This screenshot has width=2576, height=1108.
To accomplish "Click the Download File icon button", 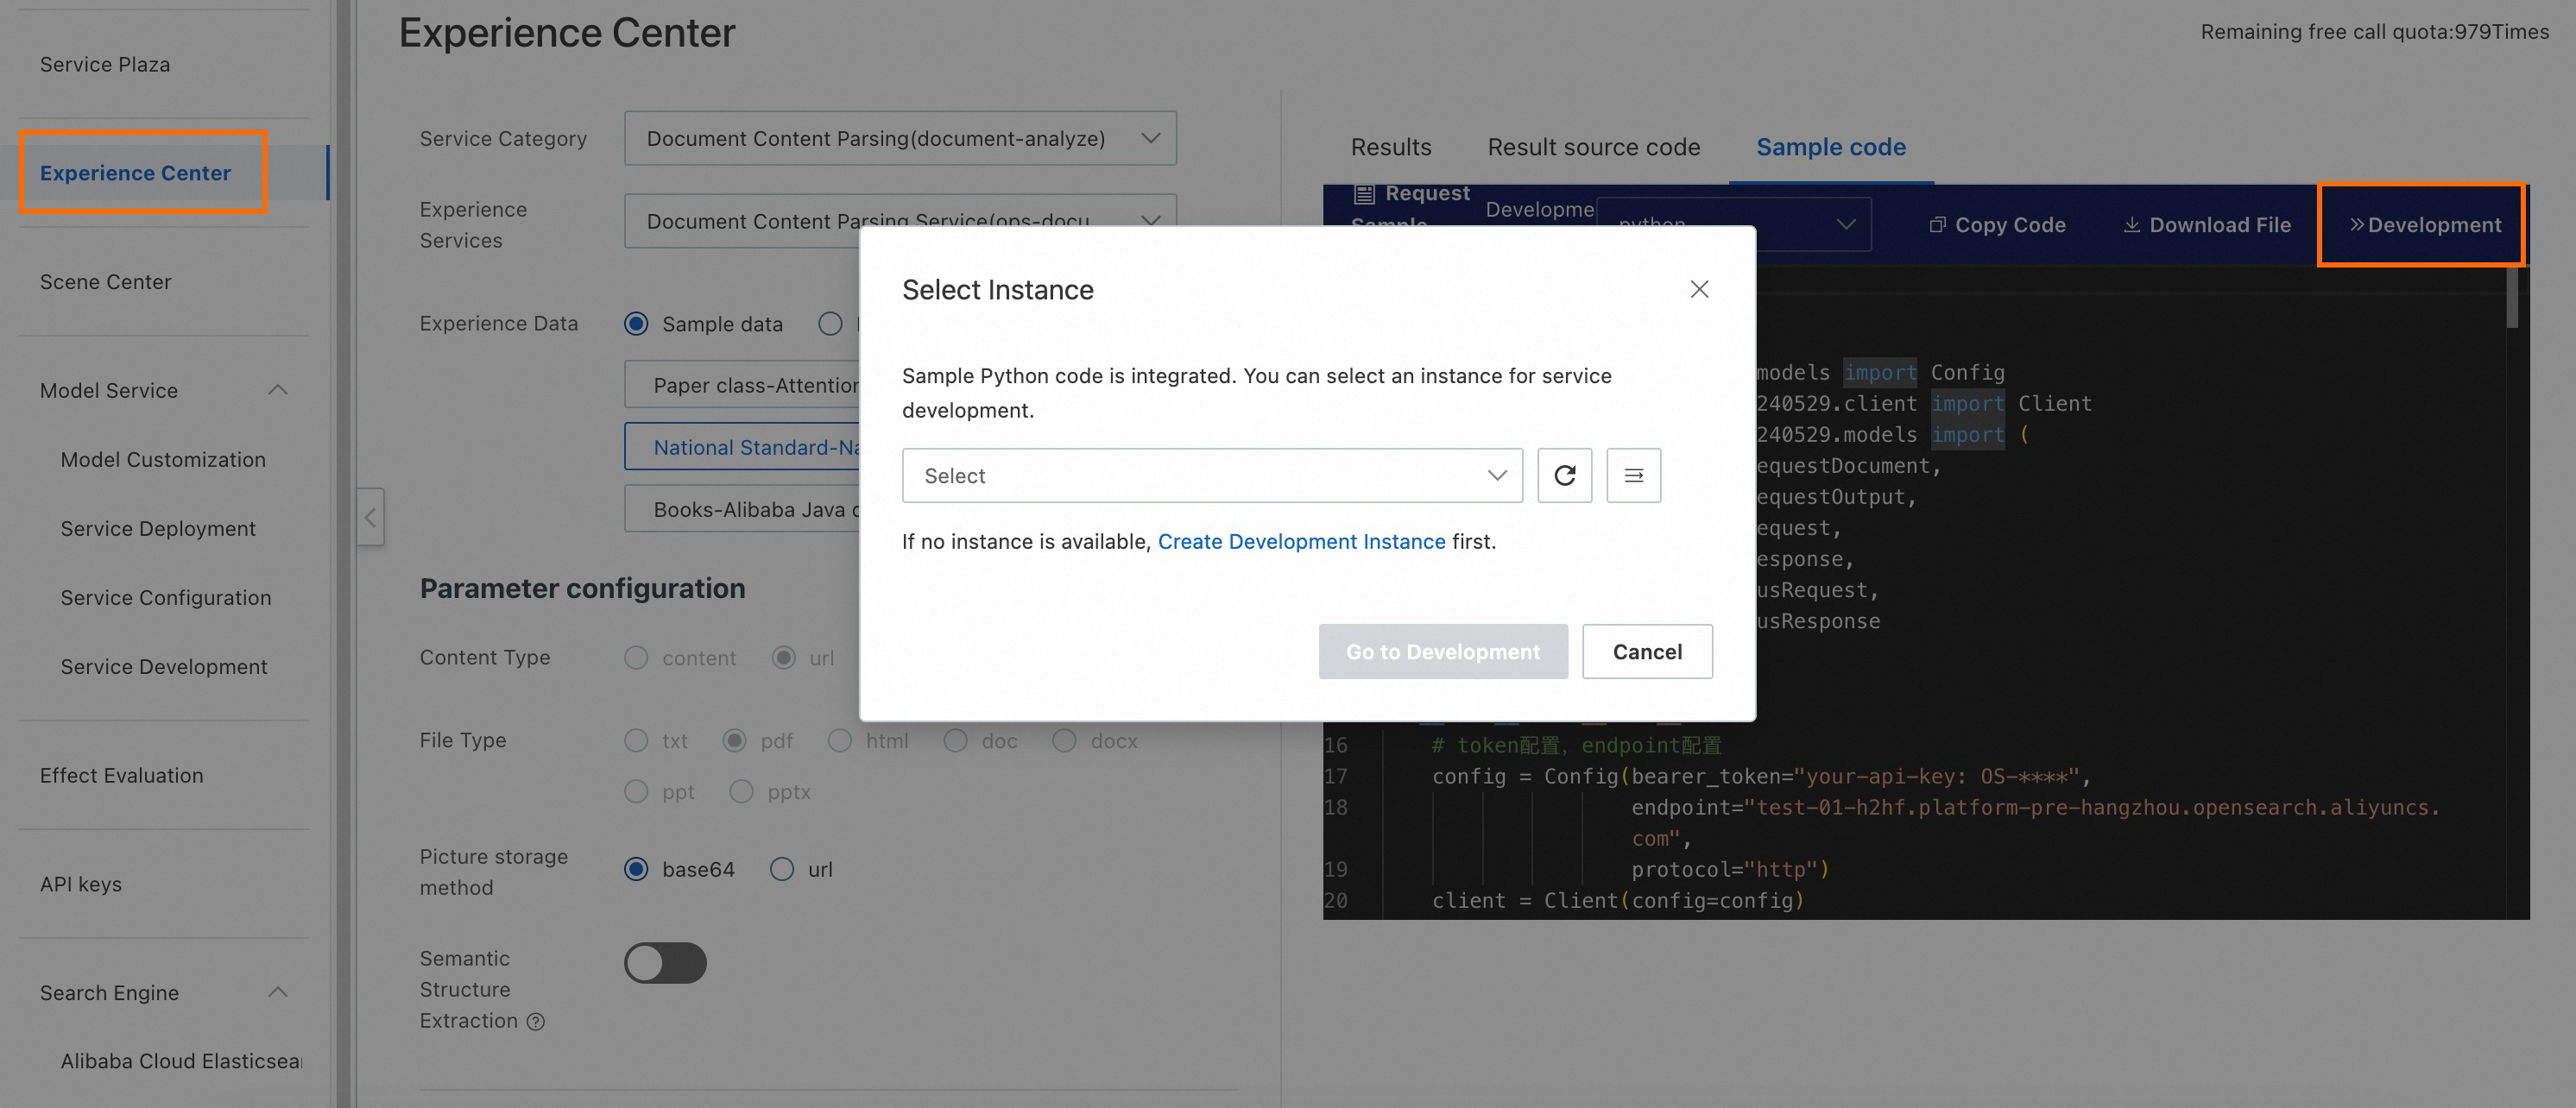I will tap(2206, 225).
